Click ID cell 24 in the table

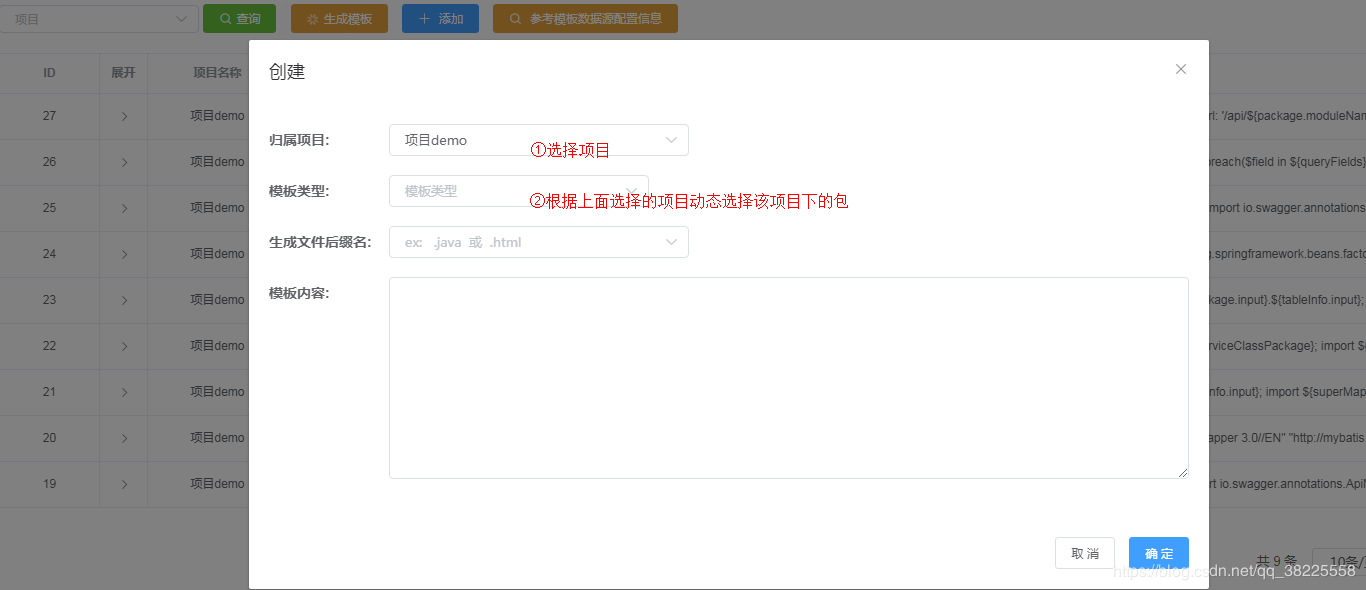tap(49, 254)
